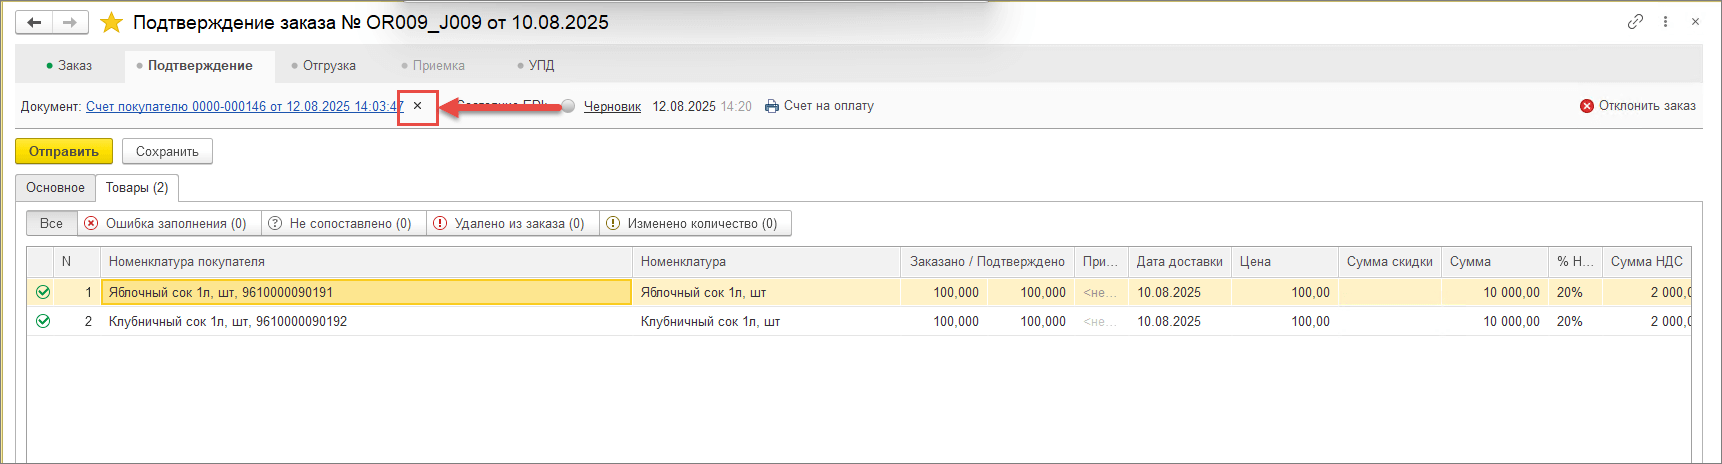This screenshot has width=1722, height=464.
Task: Click the forward navigation arrow
Action: [x=69, y=22]
